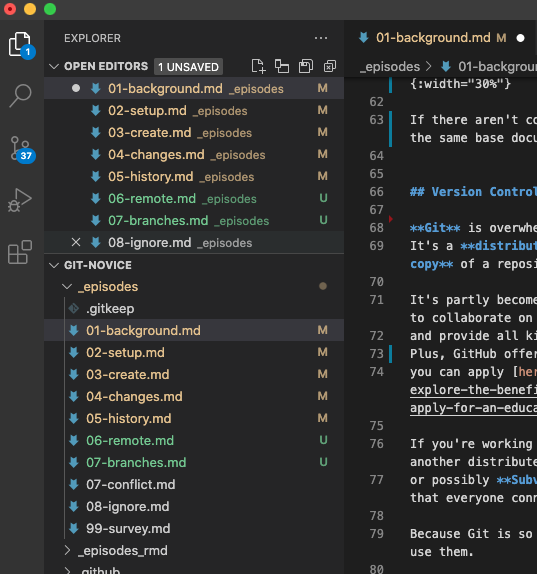This screenshot has height=574, width=537.
Task: Click the yellow macOS minimize button
Action: click(30, 9)
